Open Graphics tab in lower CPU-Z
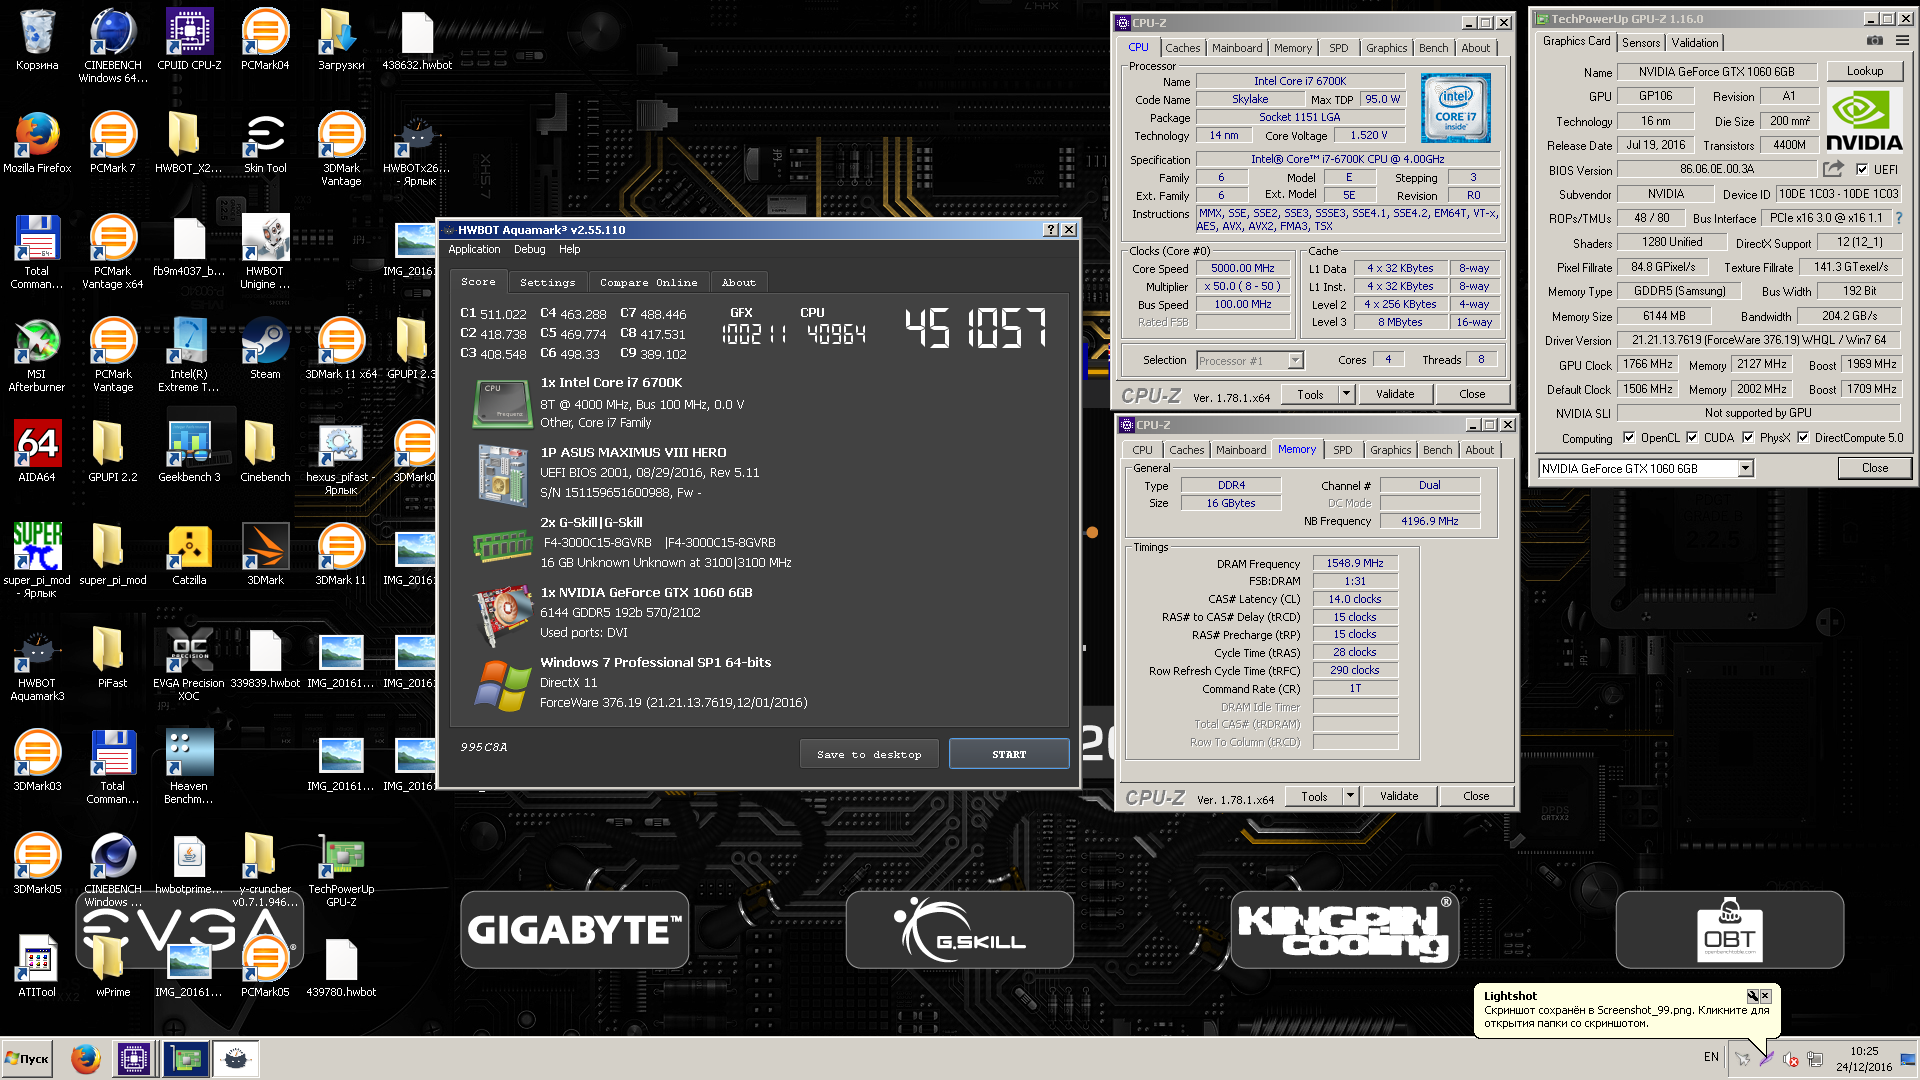Image resolution: width=1920 pixels, height=1080 pixels. [x=1391, y=450]
